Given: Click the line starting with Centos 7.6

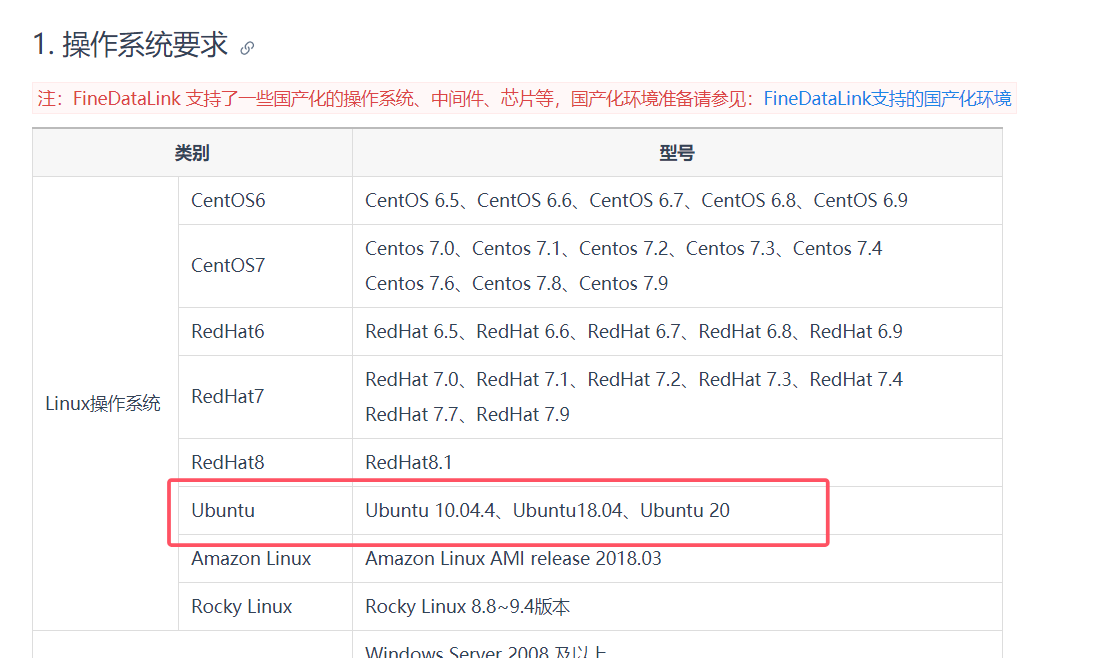Looking at the screenshot, I should point(516,284).
